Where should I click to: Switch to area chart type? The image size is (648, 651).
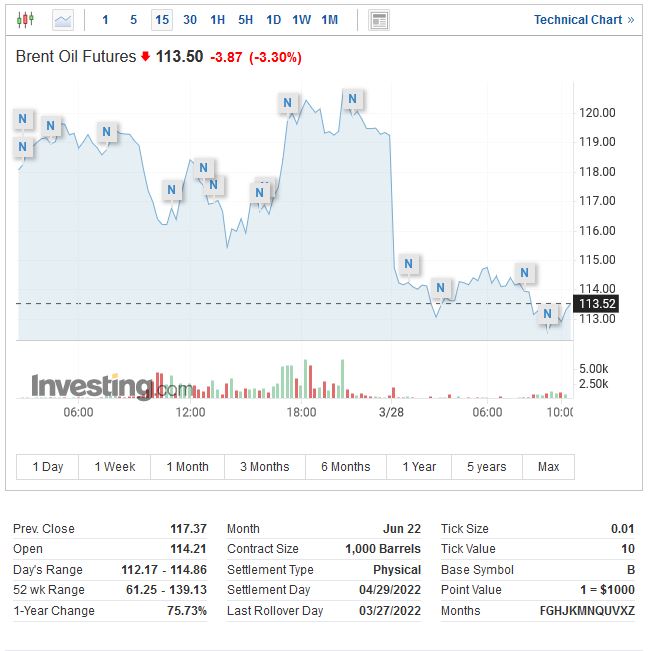[x=63, y=20]
